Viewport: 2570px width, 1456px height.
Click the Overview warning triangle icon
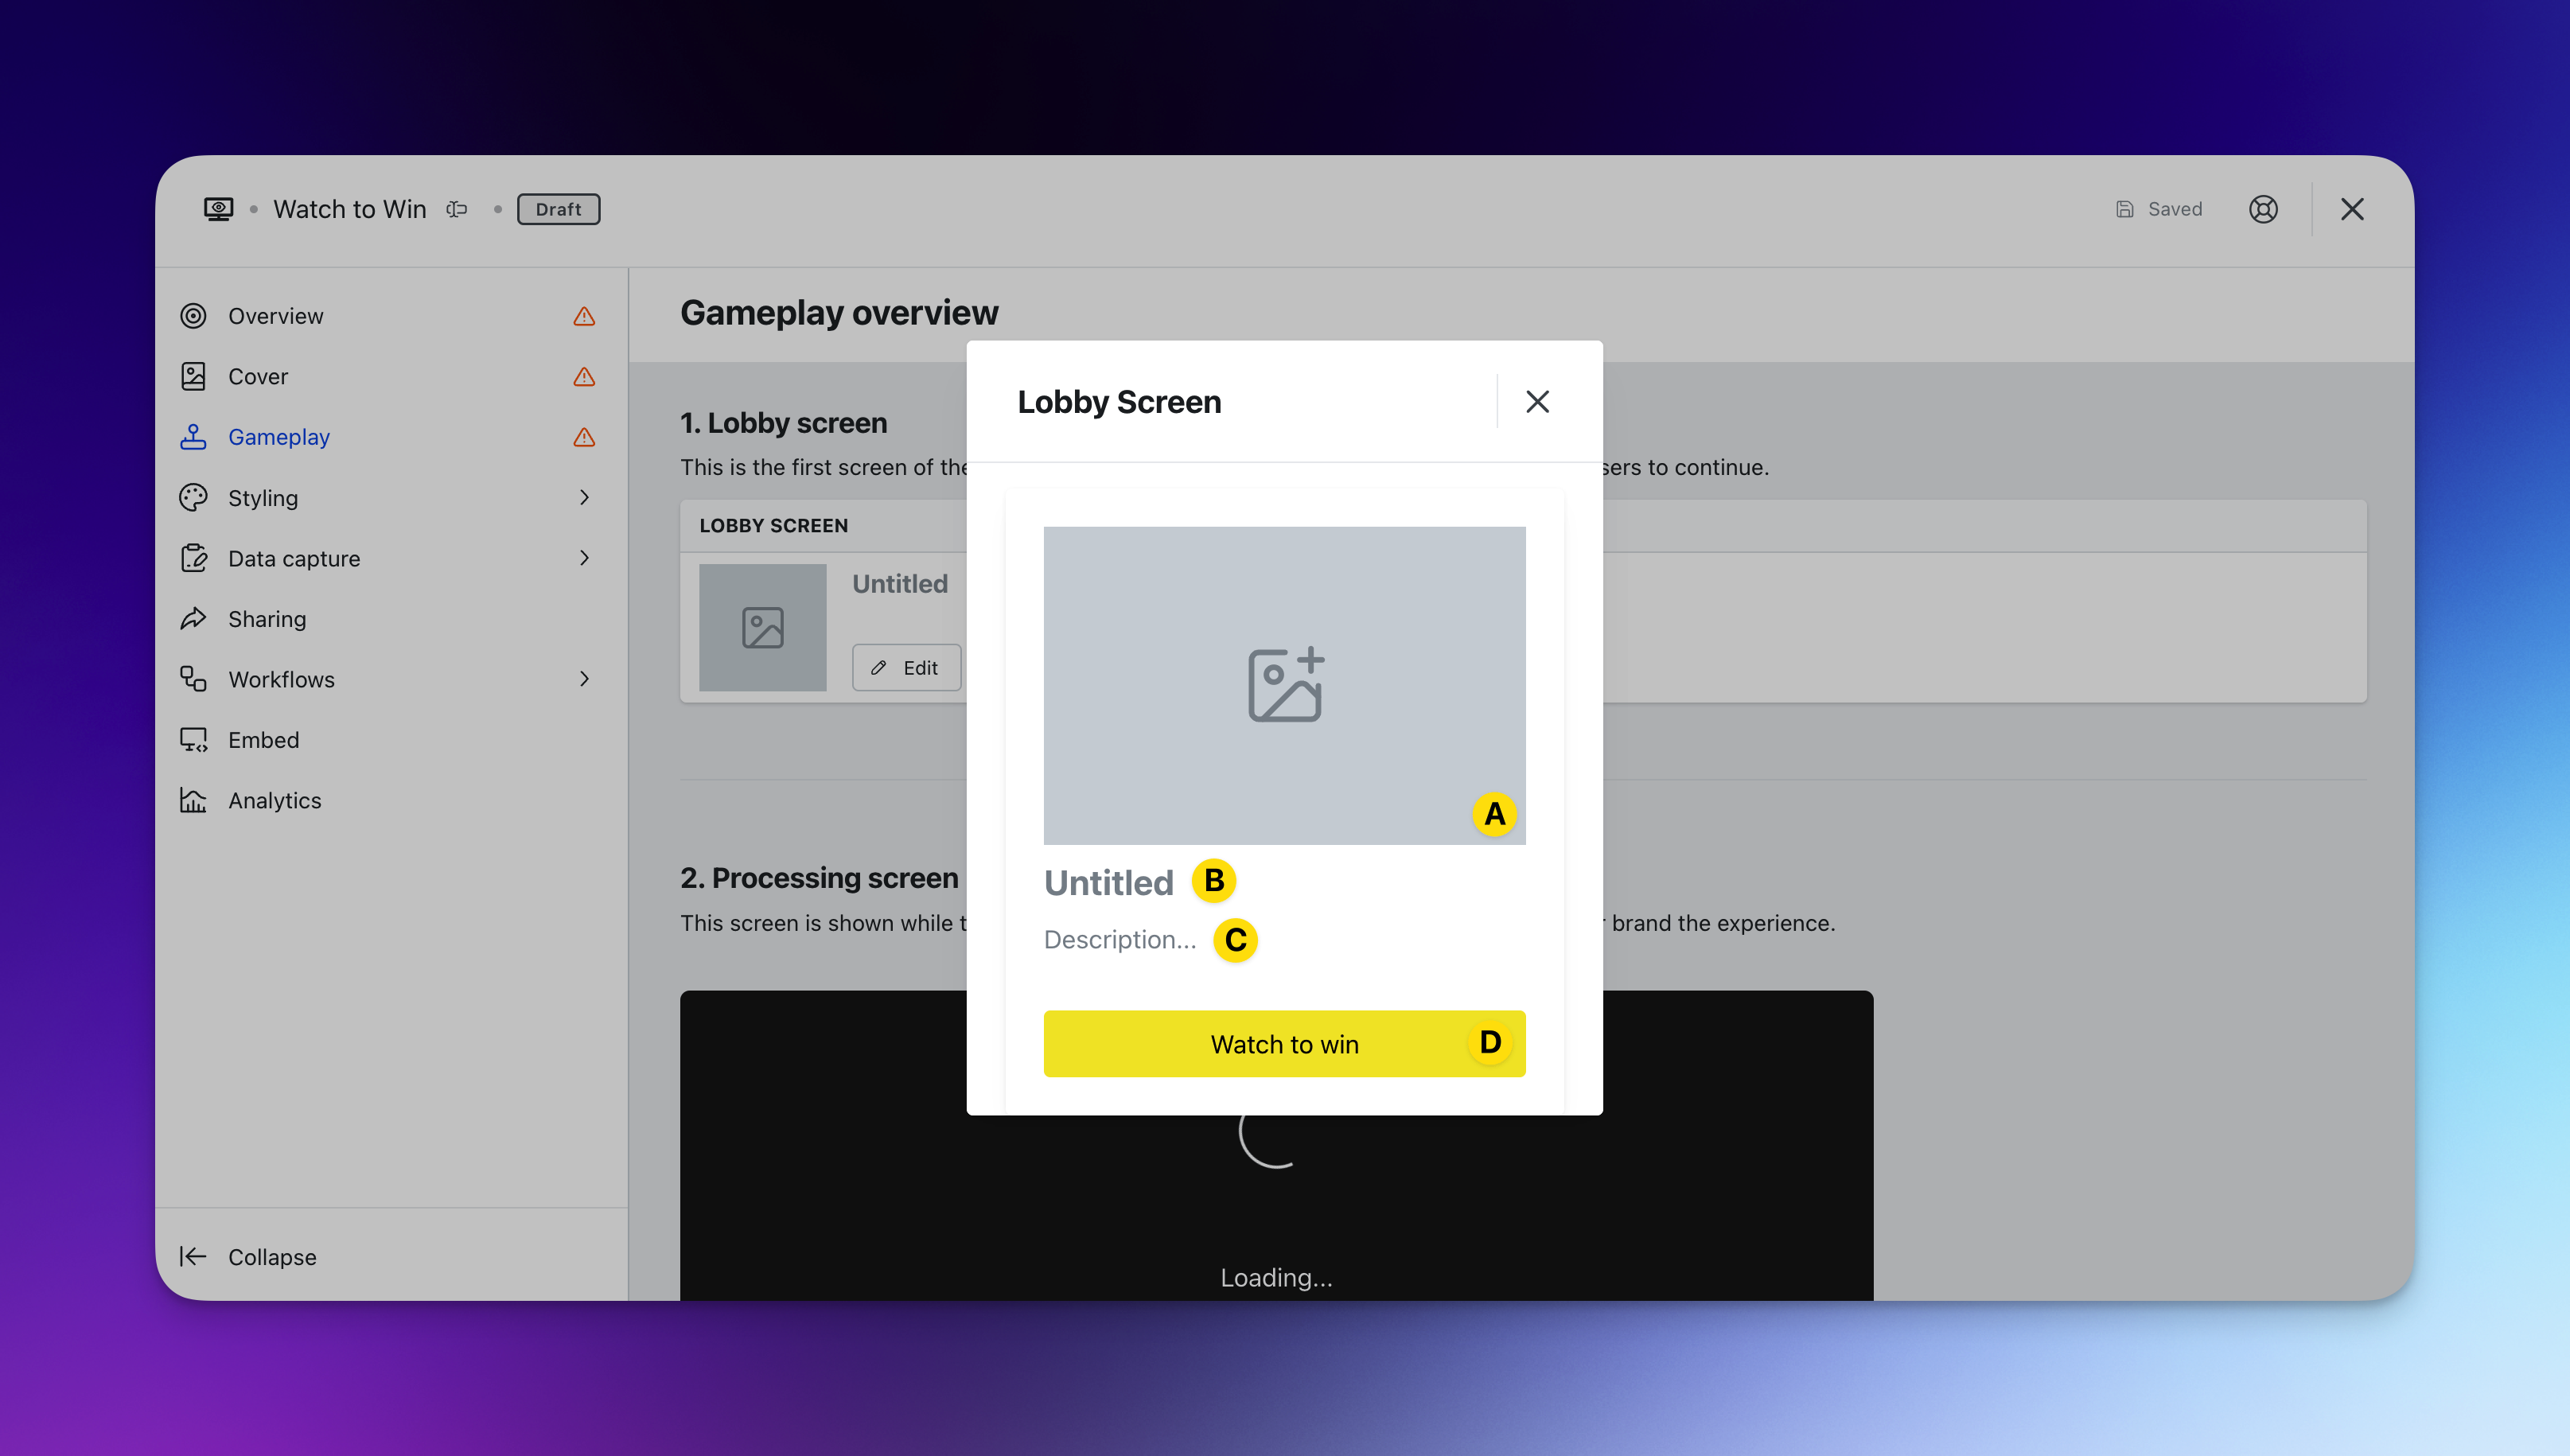point(584,316)
